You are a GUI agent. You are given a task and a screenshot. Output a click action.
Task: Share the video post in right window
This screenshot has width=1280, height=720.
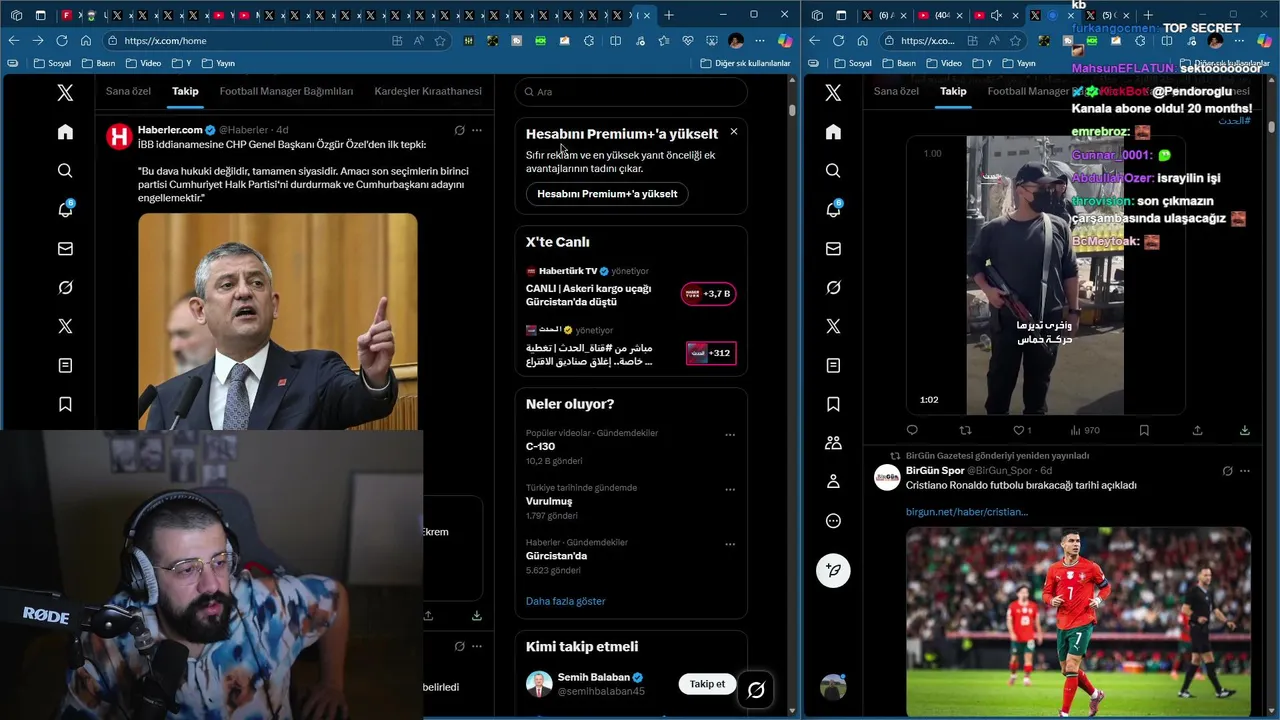click(x=1197, y=430)
